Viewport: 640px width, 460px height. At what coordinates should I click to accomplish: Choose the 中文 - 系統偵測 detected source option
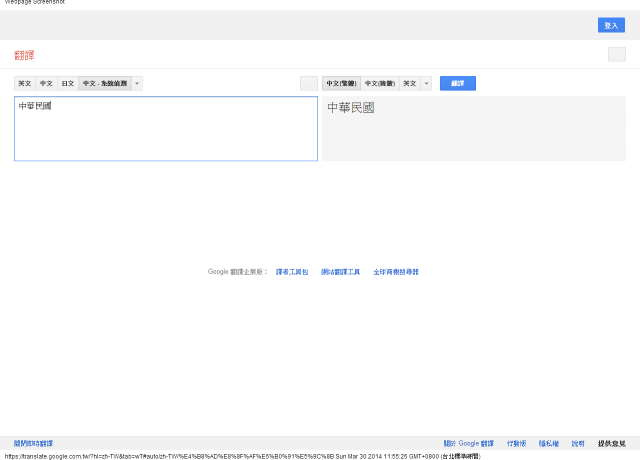pos(105,83)
